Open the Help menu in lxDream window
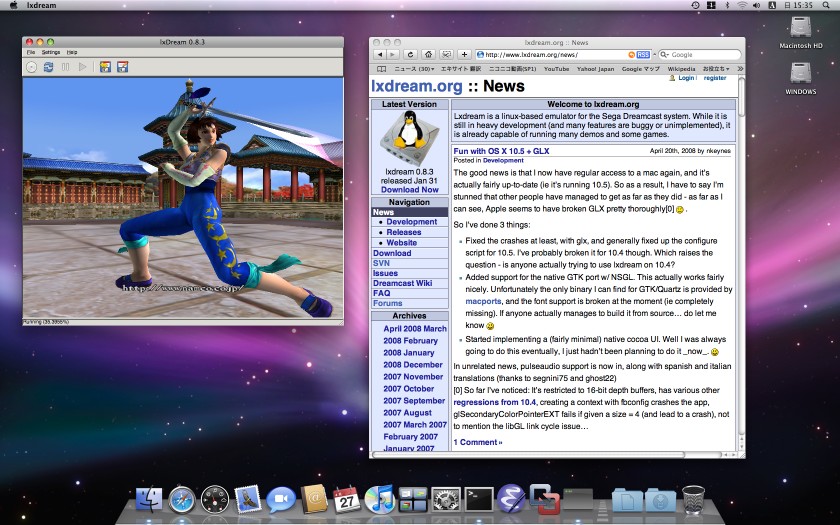The width and height of the screenshot is (840, 525). click(72, 52)
